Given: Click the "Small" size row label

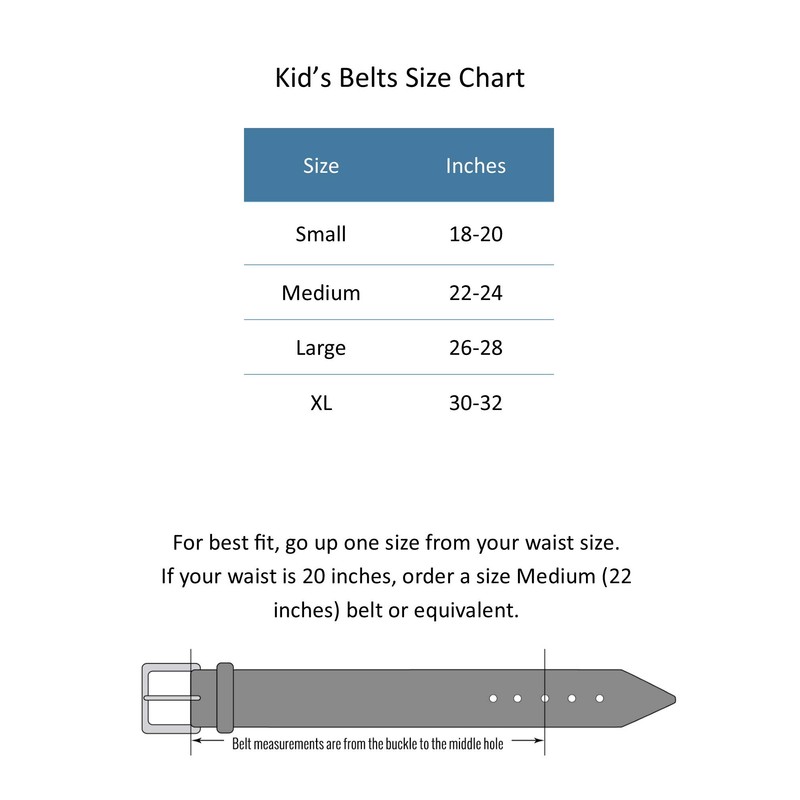Looking at the screenshot, I should point(321,235).
